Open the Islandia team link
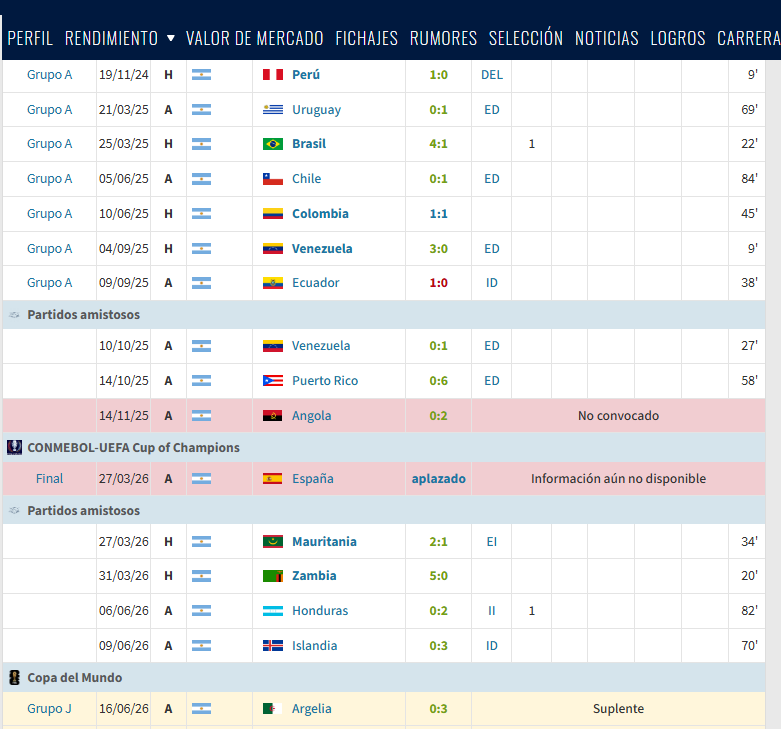Screen dimensions: 781x729 tap(314, 645)
